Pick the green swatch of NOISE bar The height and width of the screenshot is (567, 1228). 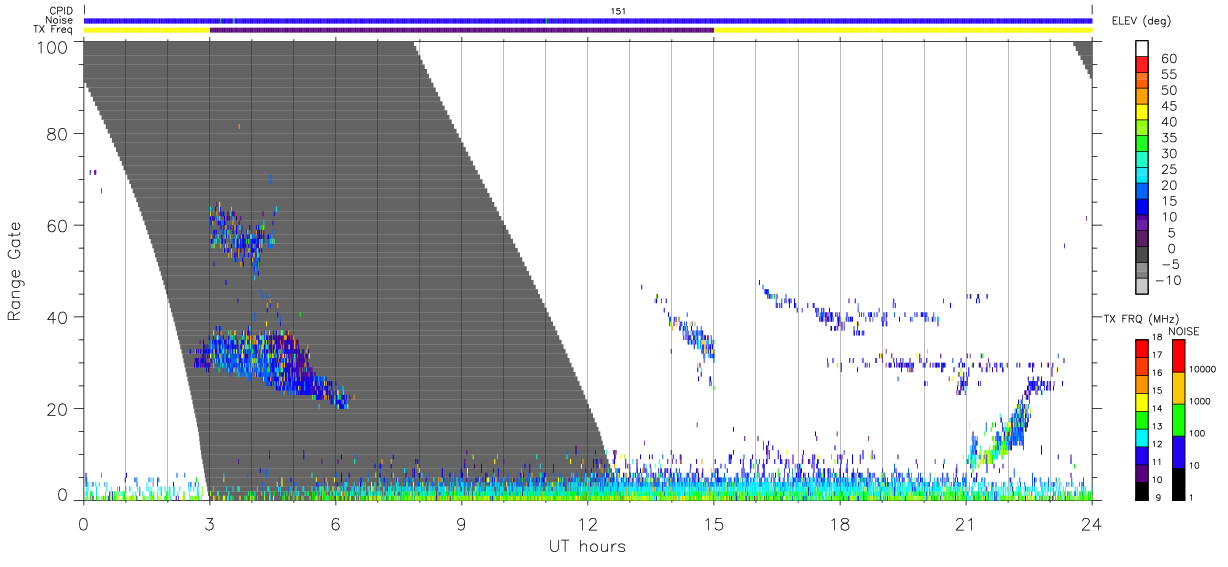[x=1178, y=419]
